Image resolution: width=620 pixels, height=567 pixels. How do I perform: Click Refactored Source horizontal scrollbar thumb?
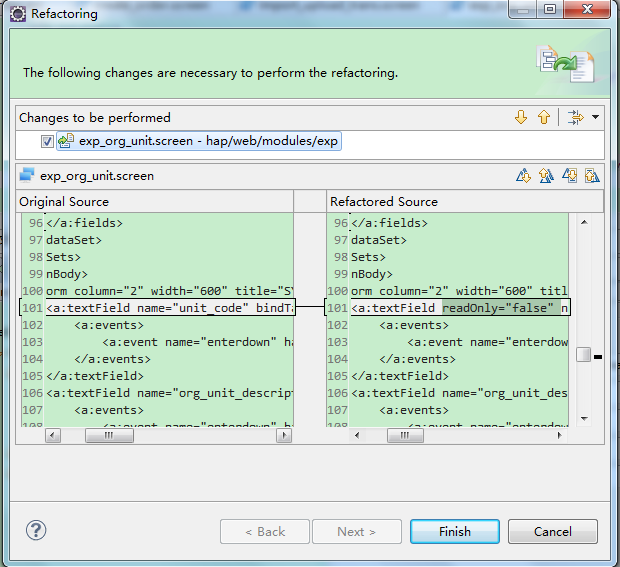[x=403, y=436]
